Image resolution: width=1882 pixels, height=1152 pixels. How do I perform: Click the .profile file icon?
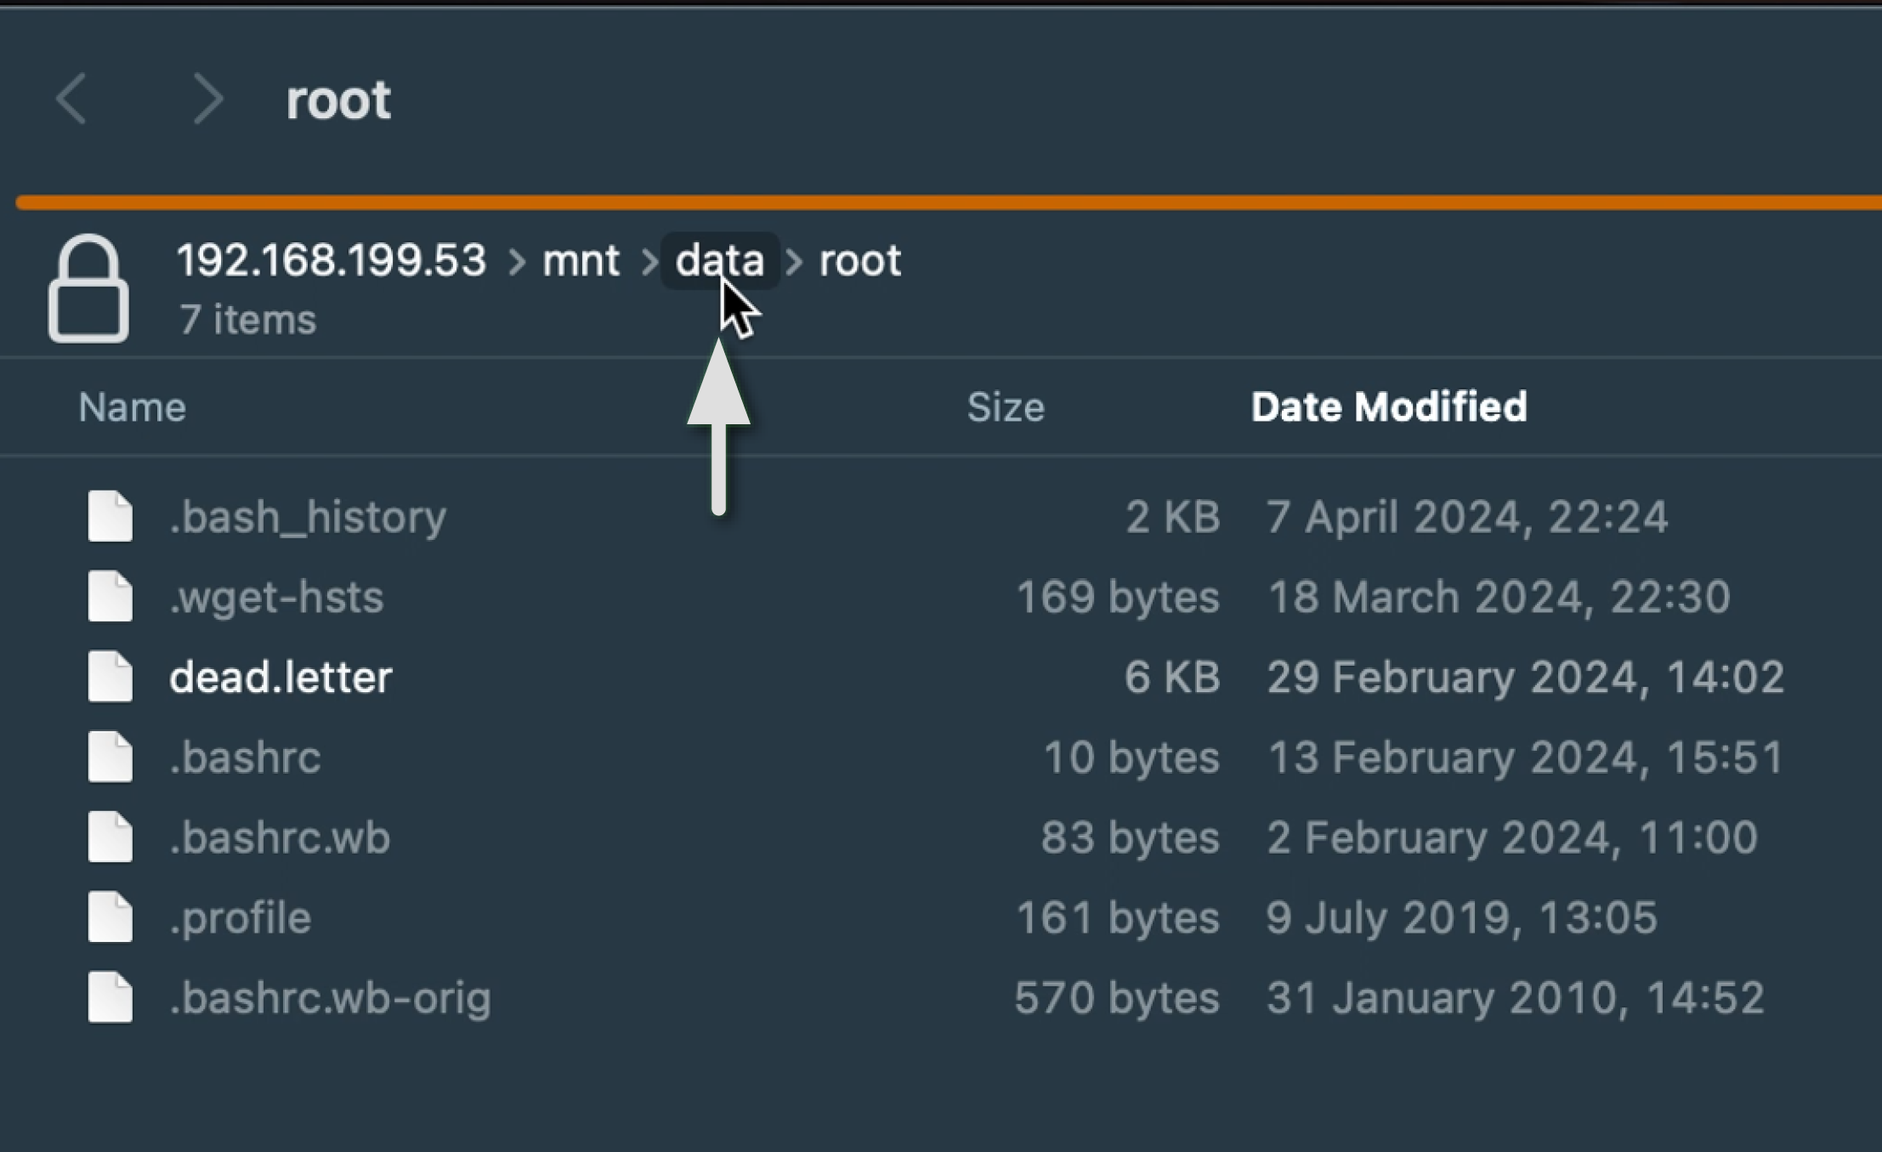pos(110,917)
